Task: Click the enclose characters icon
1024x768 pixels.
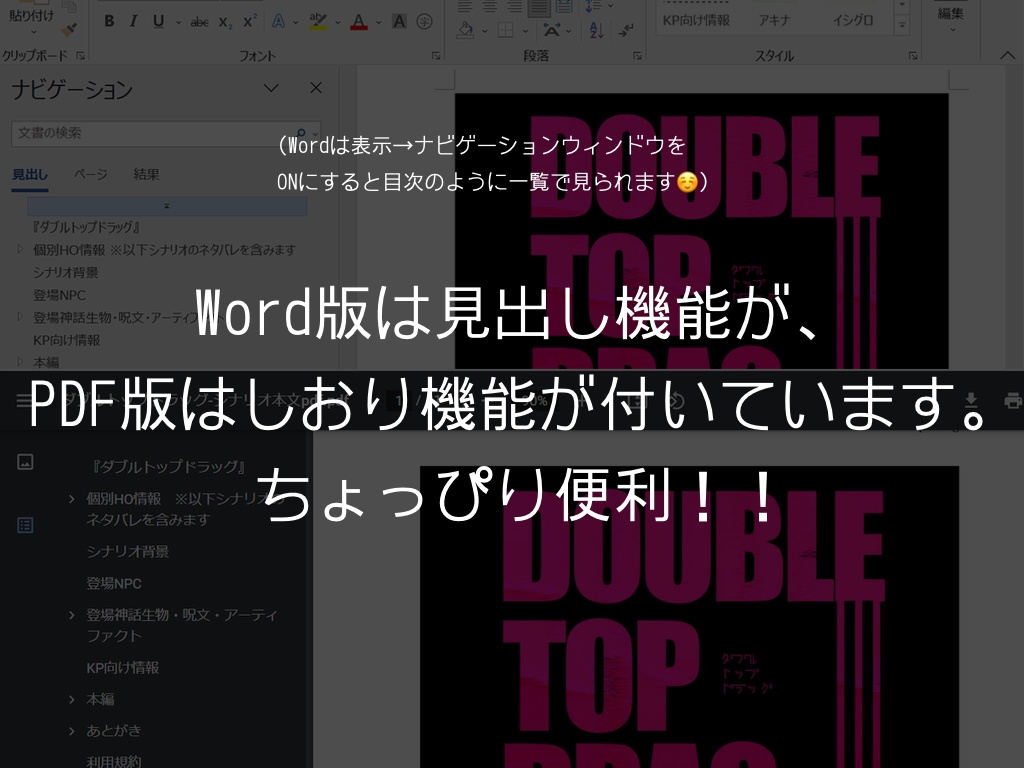Action: point(423,21)
